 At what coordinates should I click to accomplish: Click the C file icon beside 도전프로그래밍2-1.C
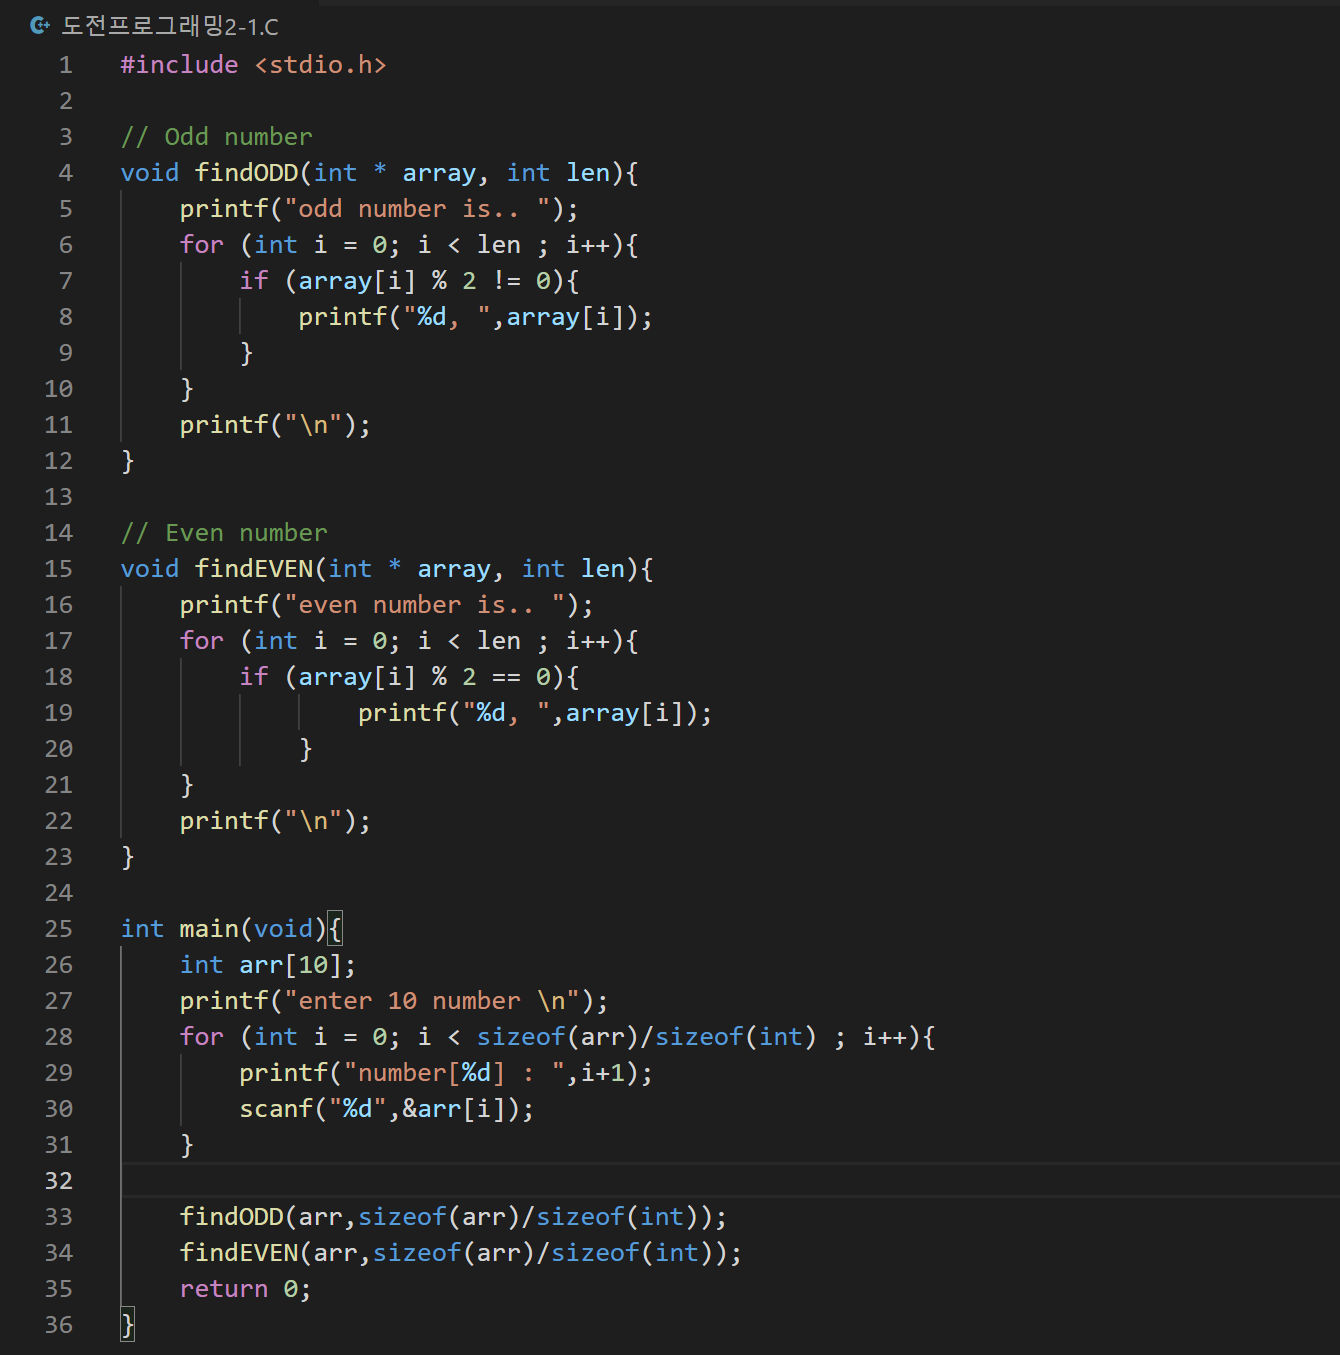(x=40, y=25)
